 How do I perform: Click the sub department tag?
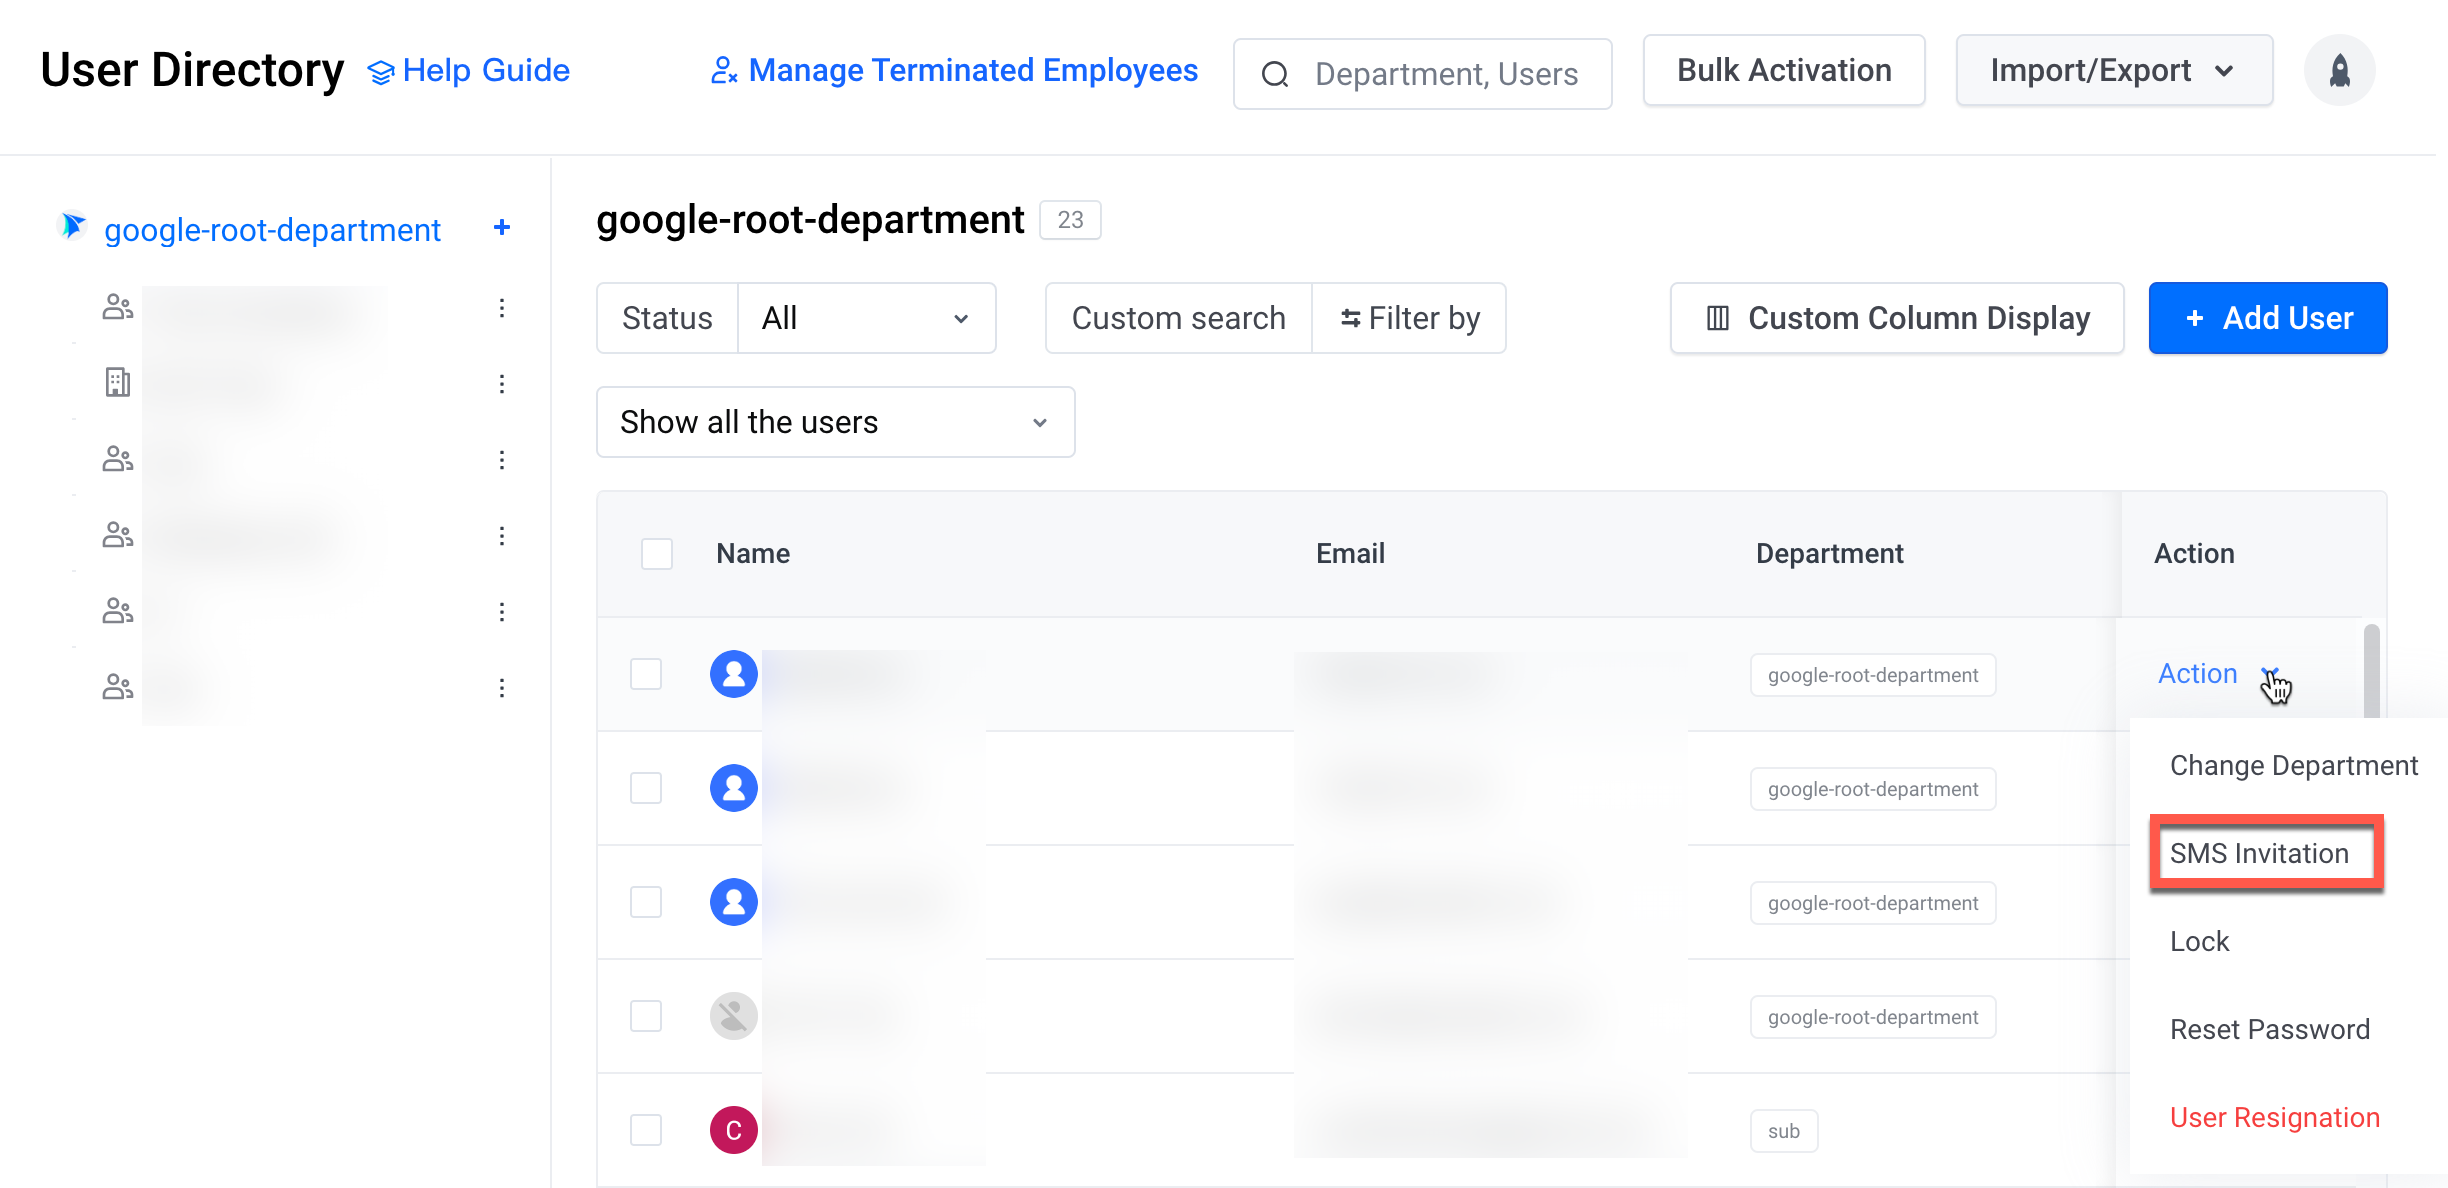point(1784,1131)
